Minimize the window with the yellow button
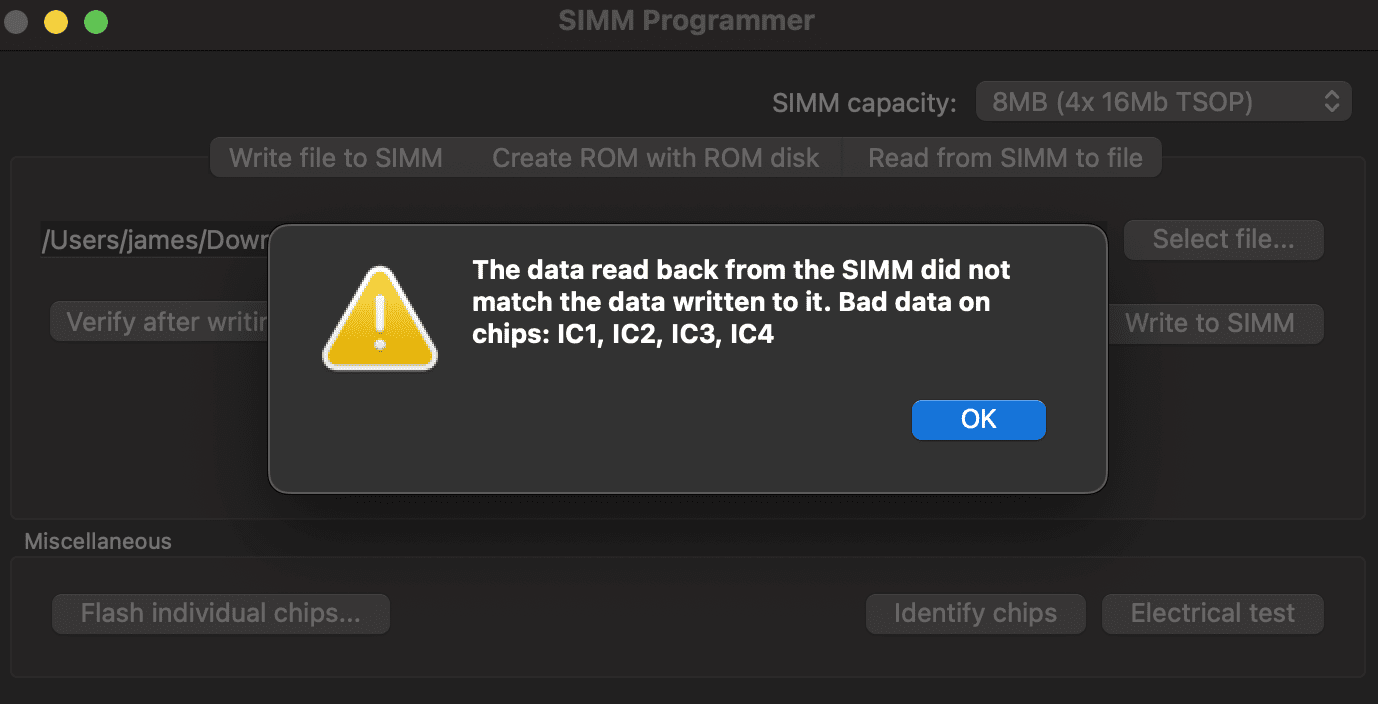The image size is (1378, 704). coord(56,21)
